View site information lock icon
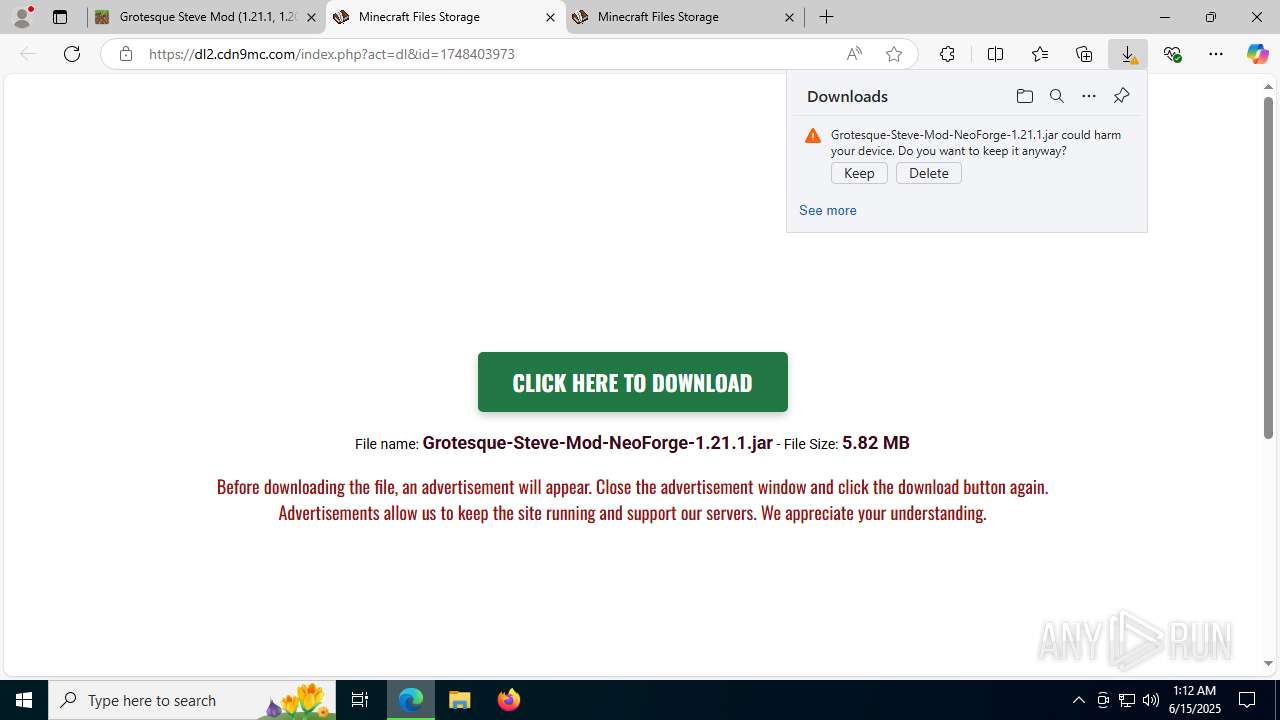This screenshot has width=1280, height=720. [x=126, y=54]
